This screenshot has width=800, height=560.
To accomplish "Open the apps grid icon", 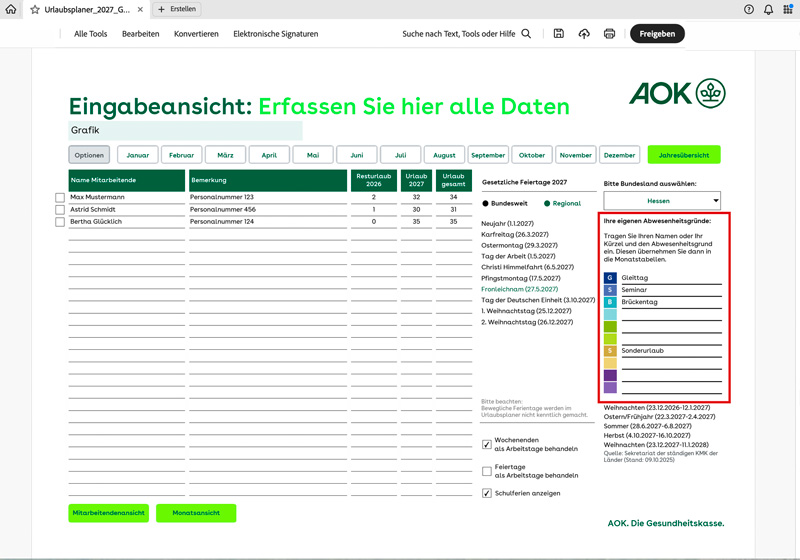I will click(788, 9).
